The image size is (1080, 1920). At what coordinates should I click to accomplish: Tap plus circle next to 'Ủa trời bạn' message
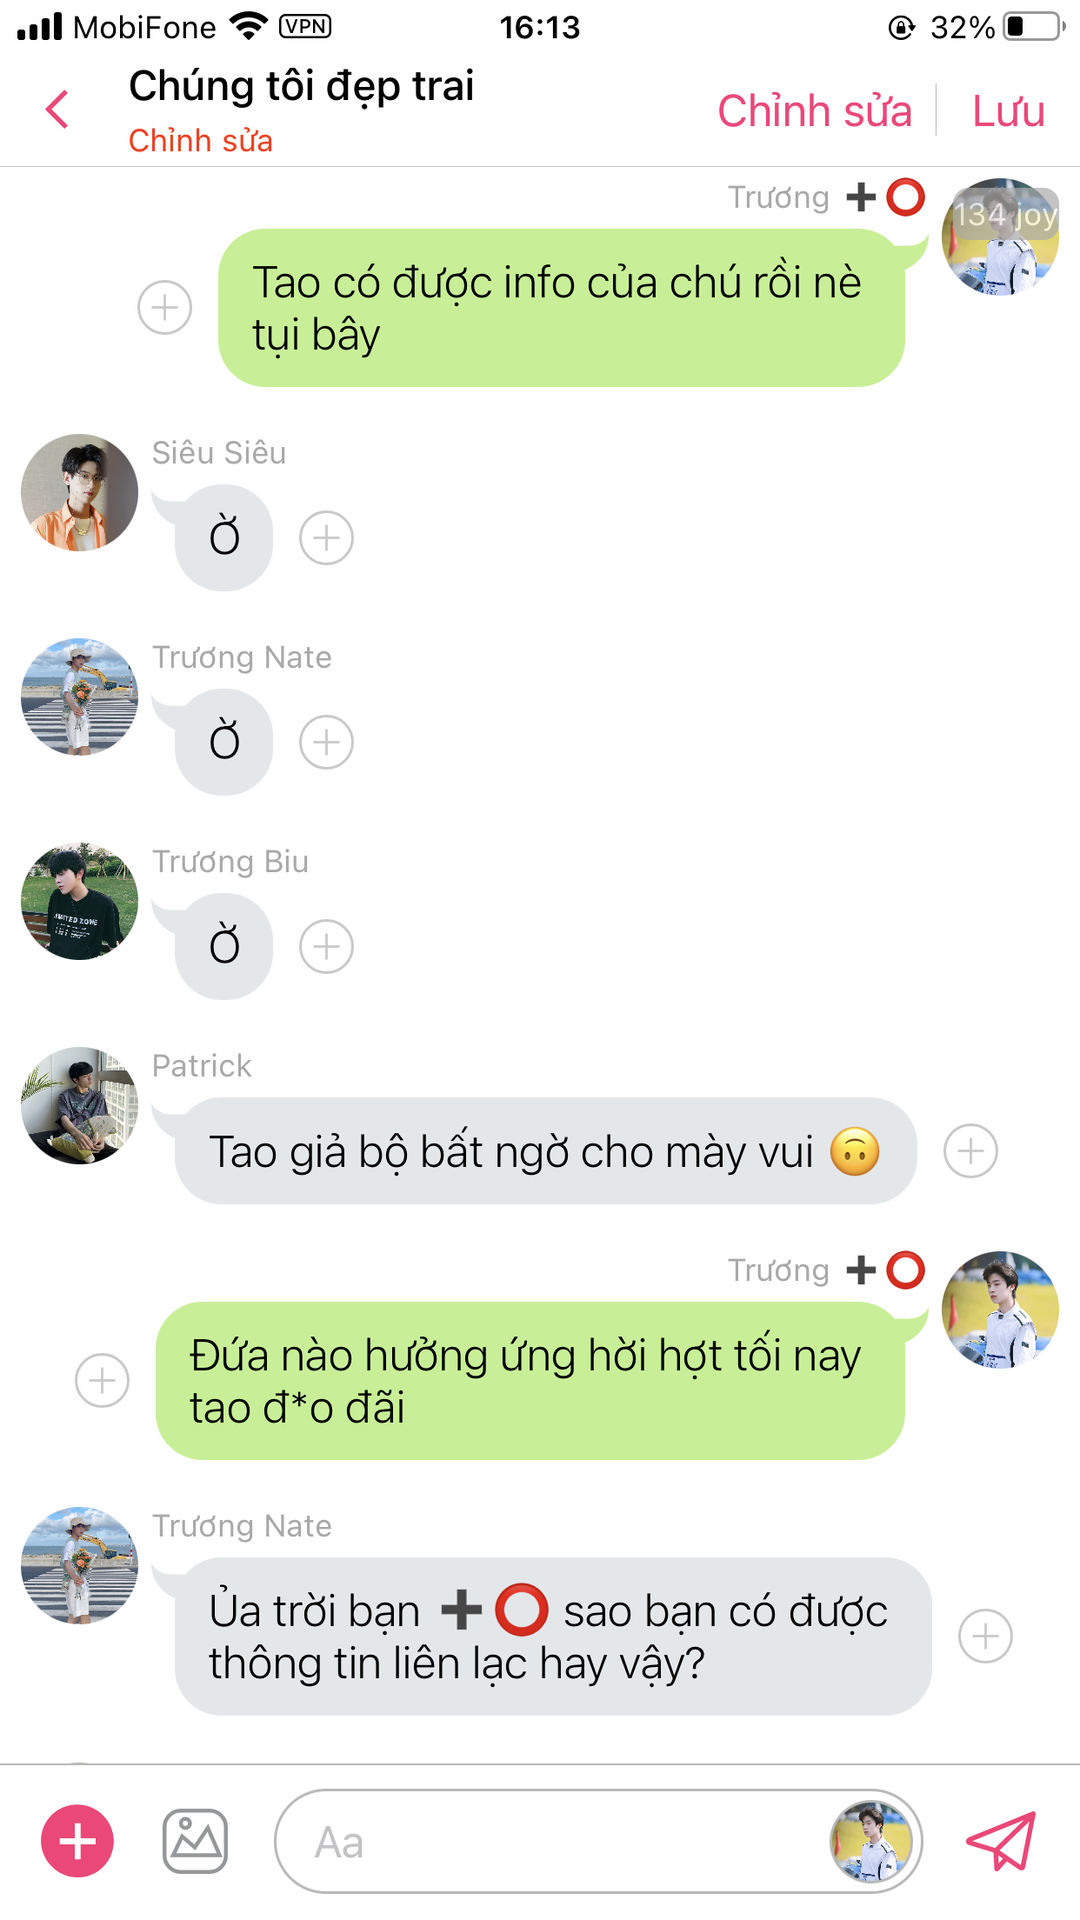pos(986,1636)
